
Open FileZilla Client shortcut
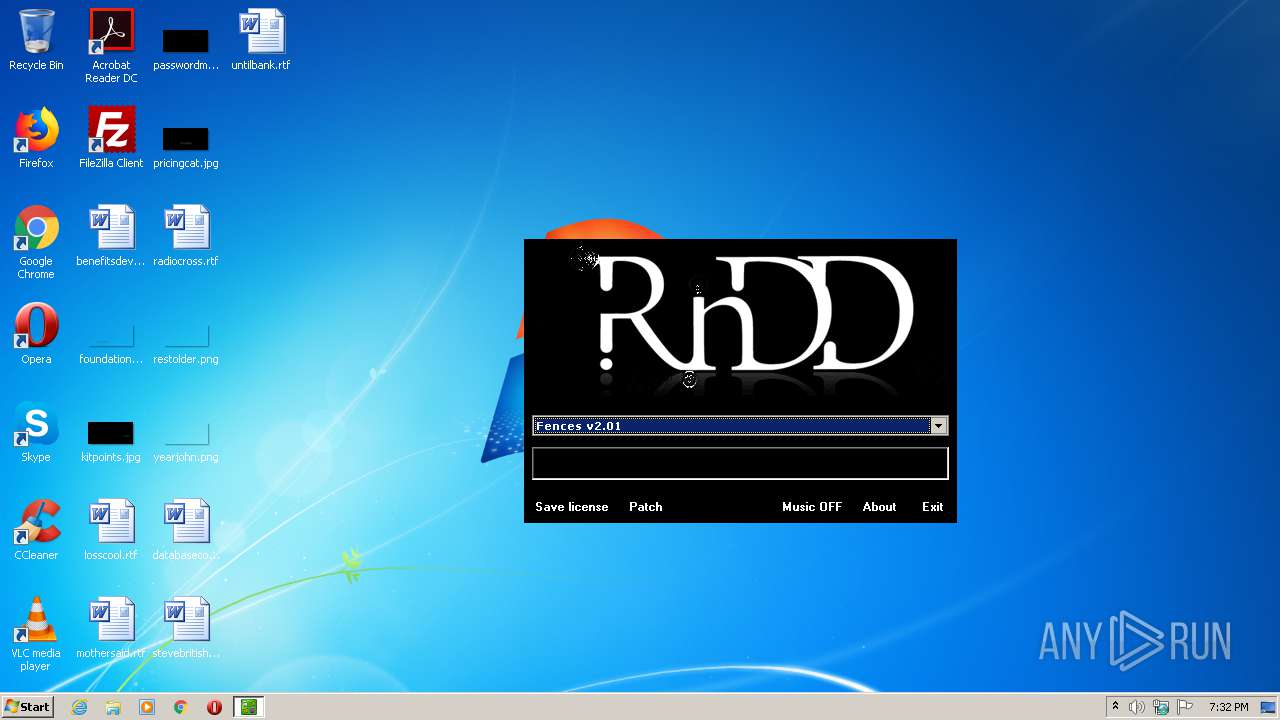coord(111,138)
